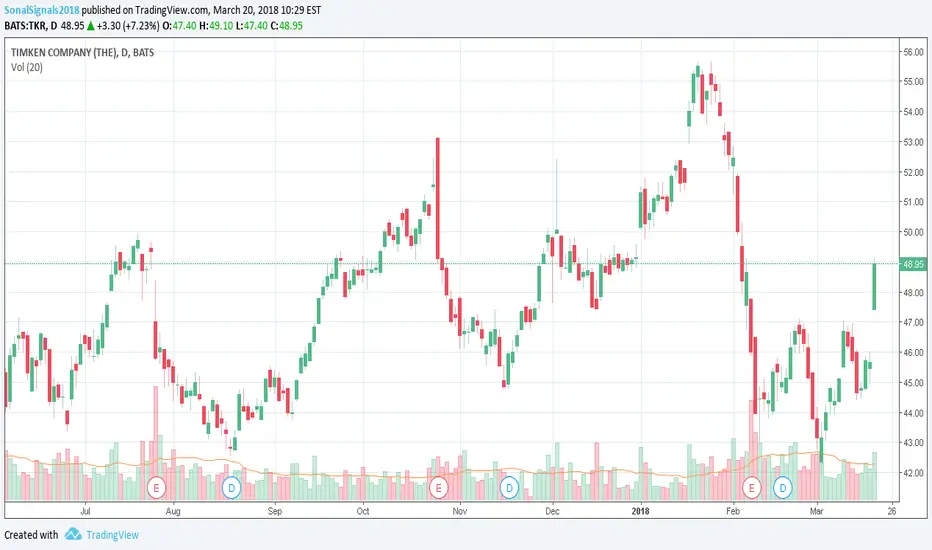This screenshot has height=550, width=932.
Task: Click the H:49.10 high value
Action: 216,26
